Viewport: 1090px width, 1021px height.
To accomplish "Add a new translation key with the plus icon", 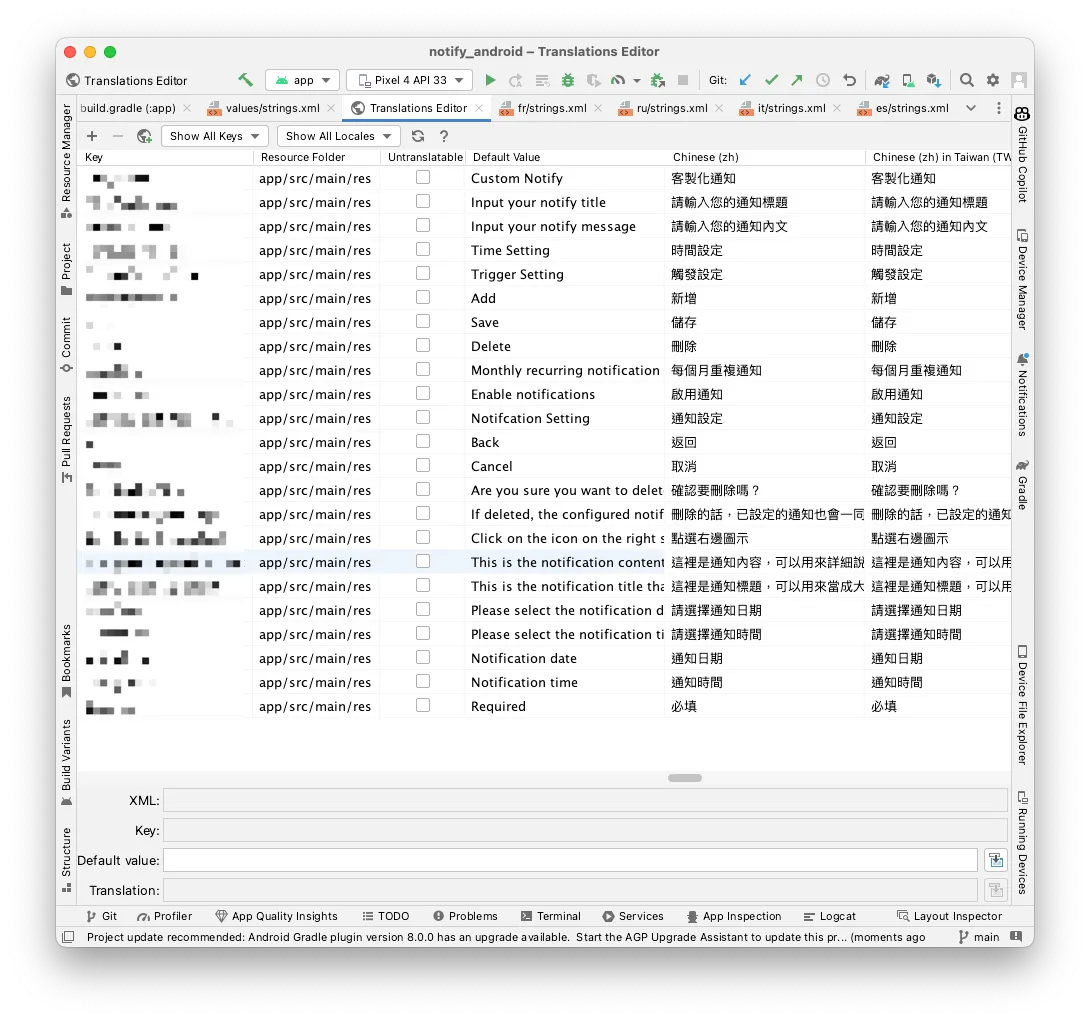I will 92,136.
